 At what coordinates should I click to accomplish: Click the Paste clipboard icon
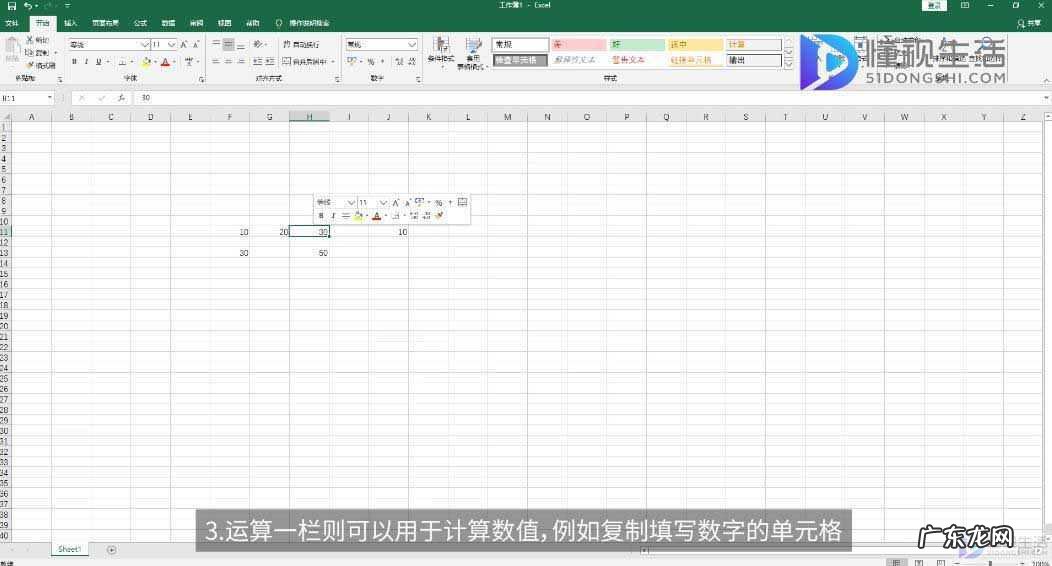click(x=12, y=48)
